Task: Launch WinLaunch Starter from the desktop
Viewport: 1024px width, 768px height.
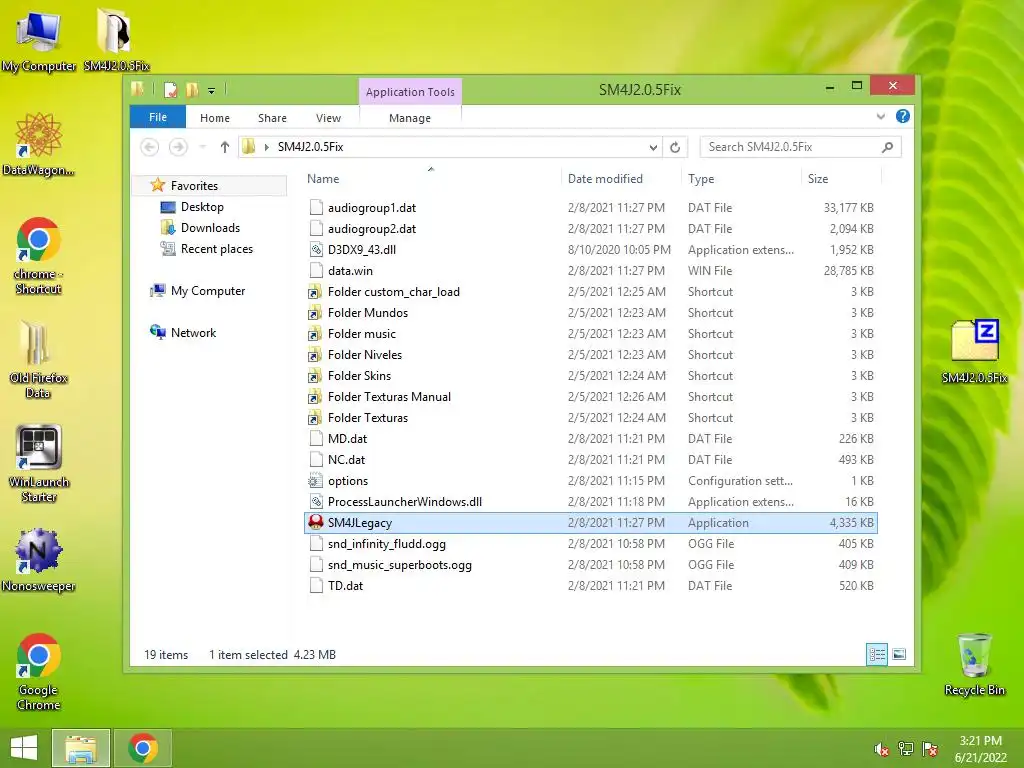Action: [39, 464]
